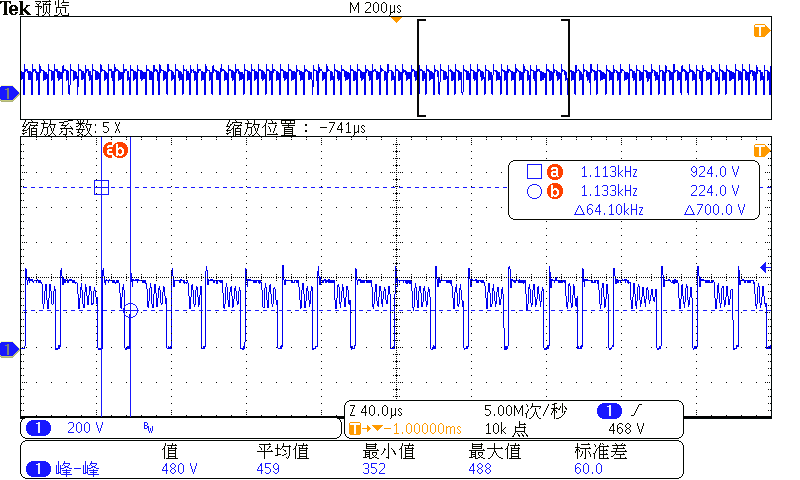800x480 pixels.
Task: Click the 200 V vertical scale readout
Action: pyautogui.click(x=85, y=427)
